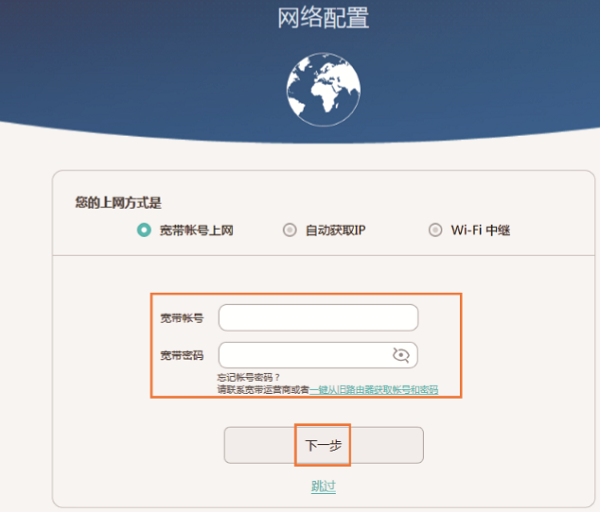Click the 跳过 skip link
Image resolution: width=600 pixels, height=512 pixels.
pyautogui.click(x=323, y=486)
